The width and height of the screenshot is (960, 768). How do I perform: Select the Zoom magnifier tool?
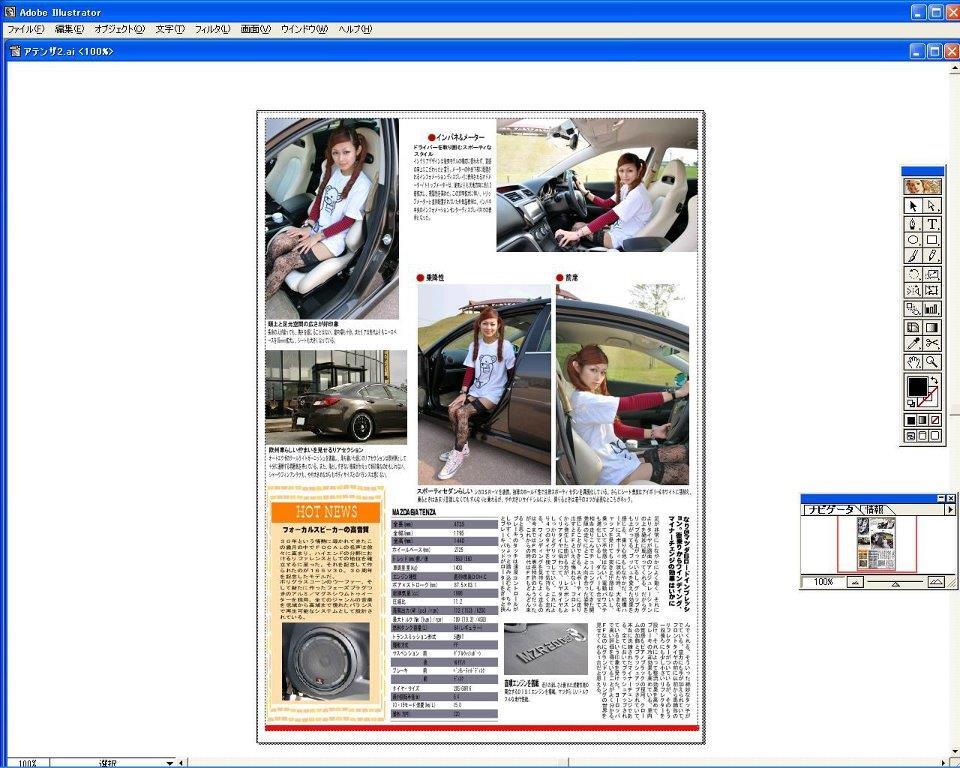click(x=931, y=362)
